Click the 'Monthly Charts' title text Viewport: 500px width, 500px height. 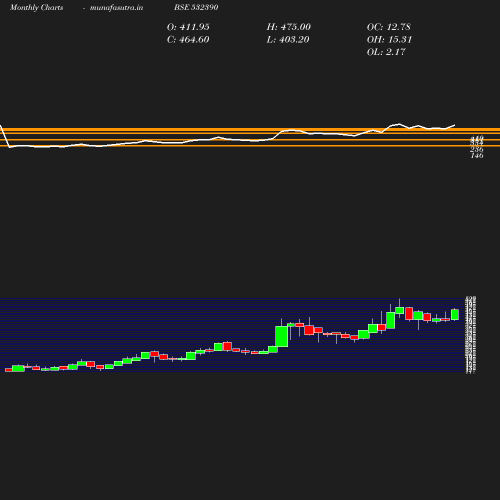(37, 7)
